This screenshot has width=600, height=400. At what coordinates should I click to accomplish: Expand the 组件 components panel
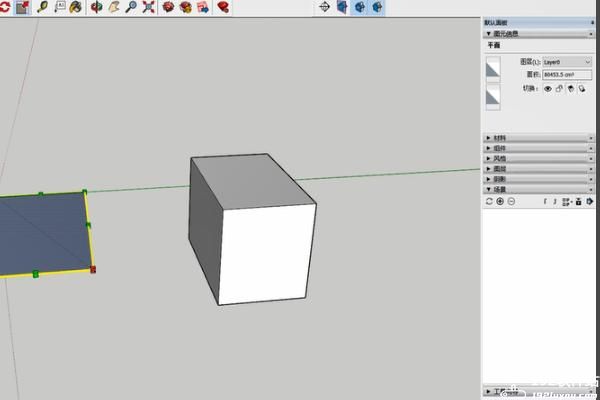(x=489, y=148)
